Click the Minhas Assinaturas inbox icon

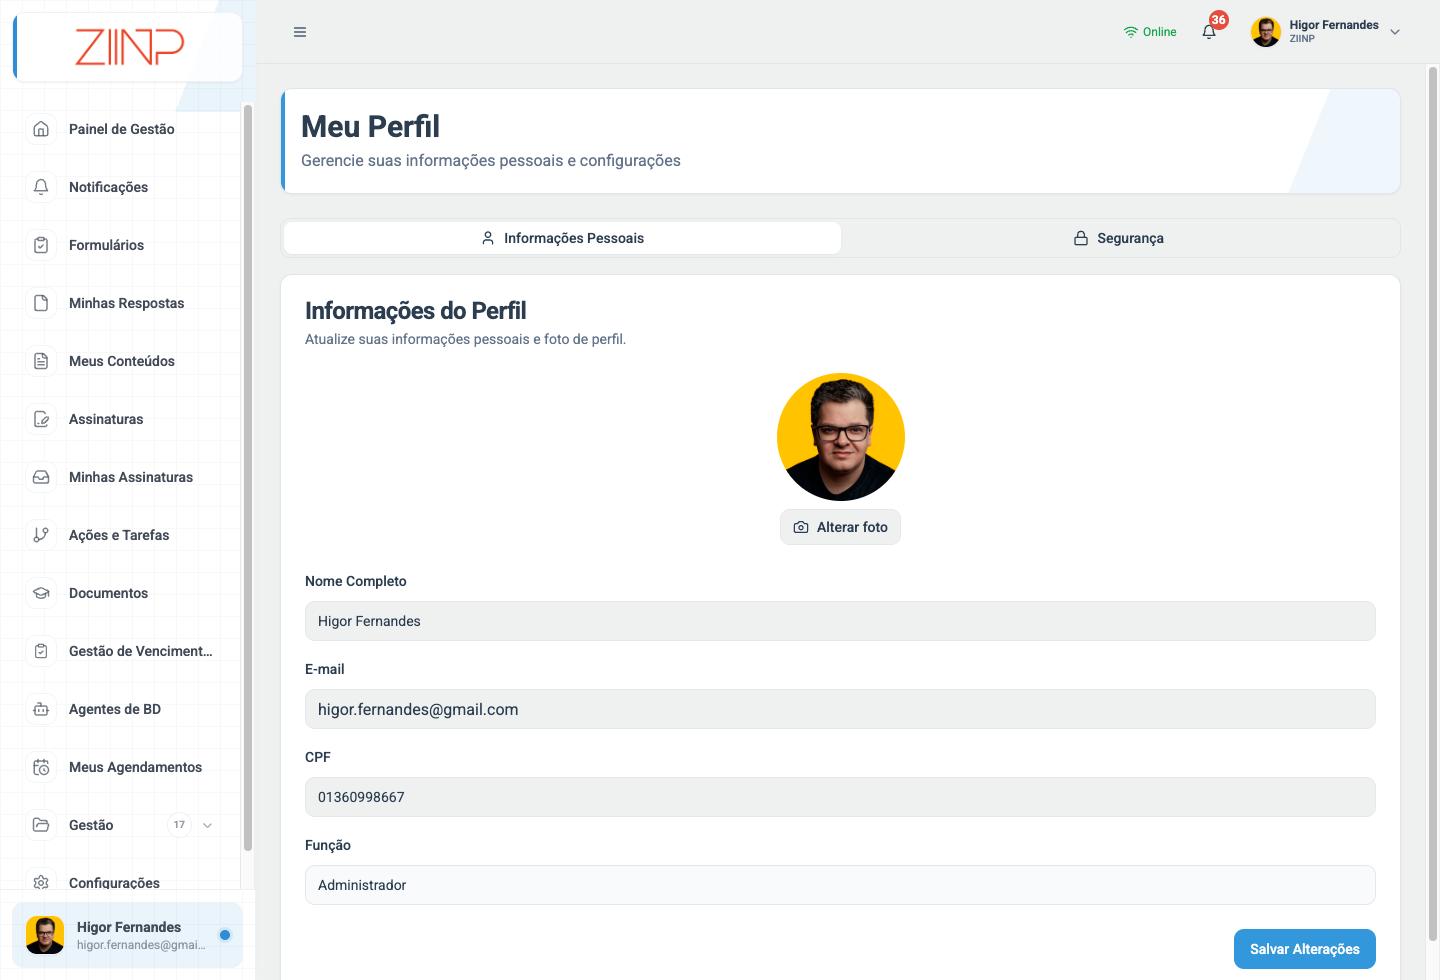pyautogui.click(x=41, y=477)
